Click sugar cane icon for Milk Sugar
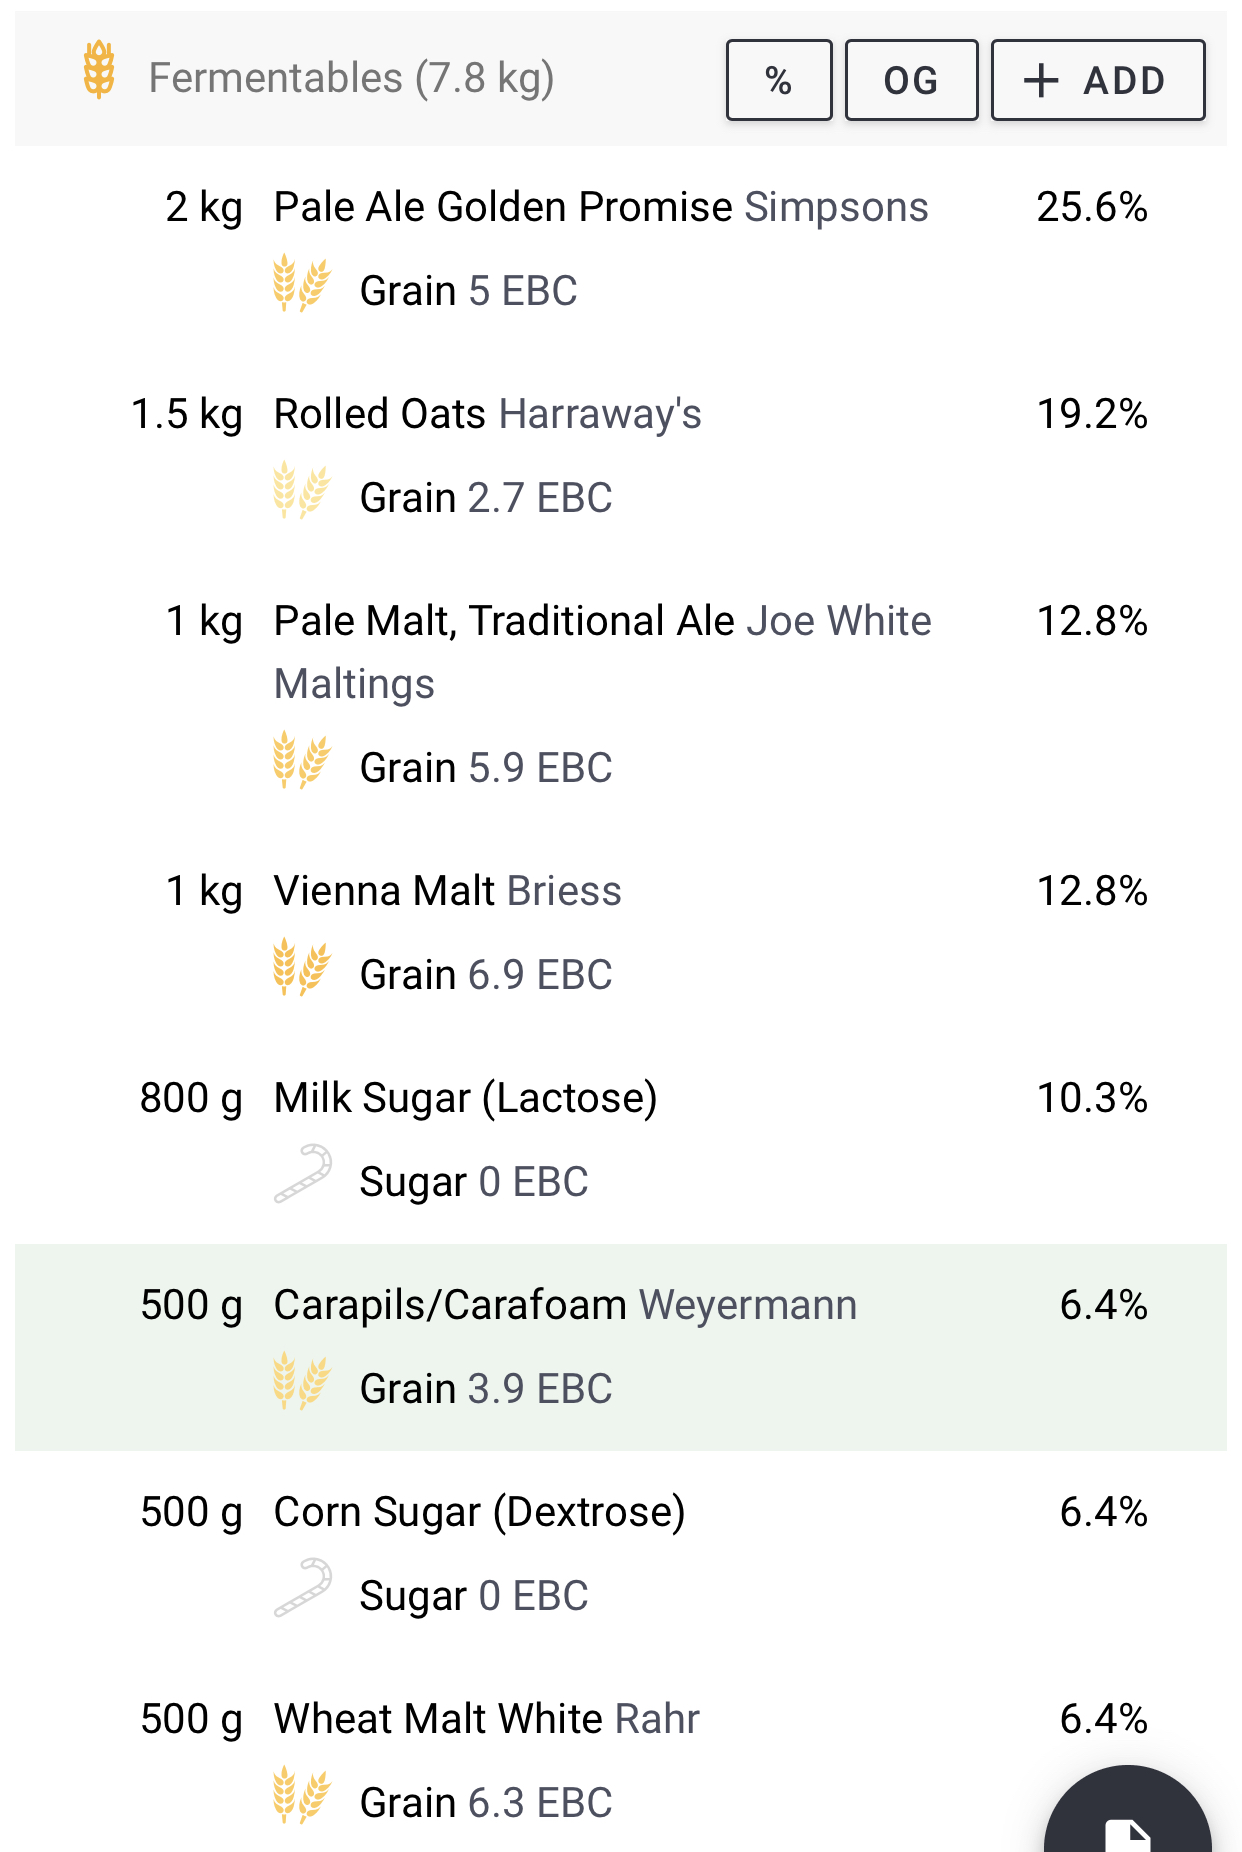The image size is (1242, 1852). [302, 1174]
